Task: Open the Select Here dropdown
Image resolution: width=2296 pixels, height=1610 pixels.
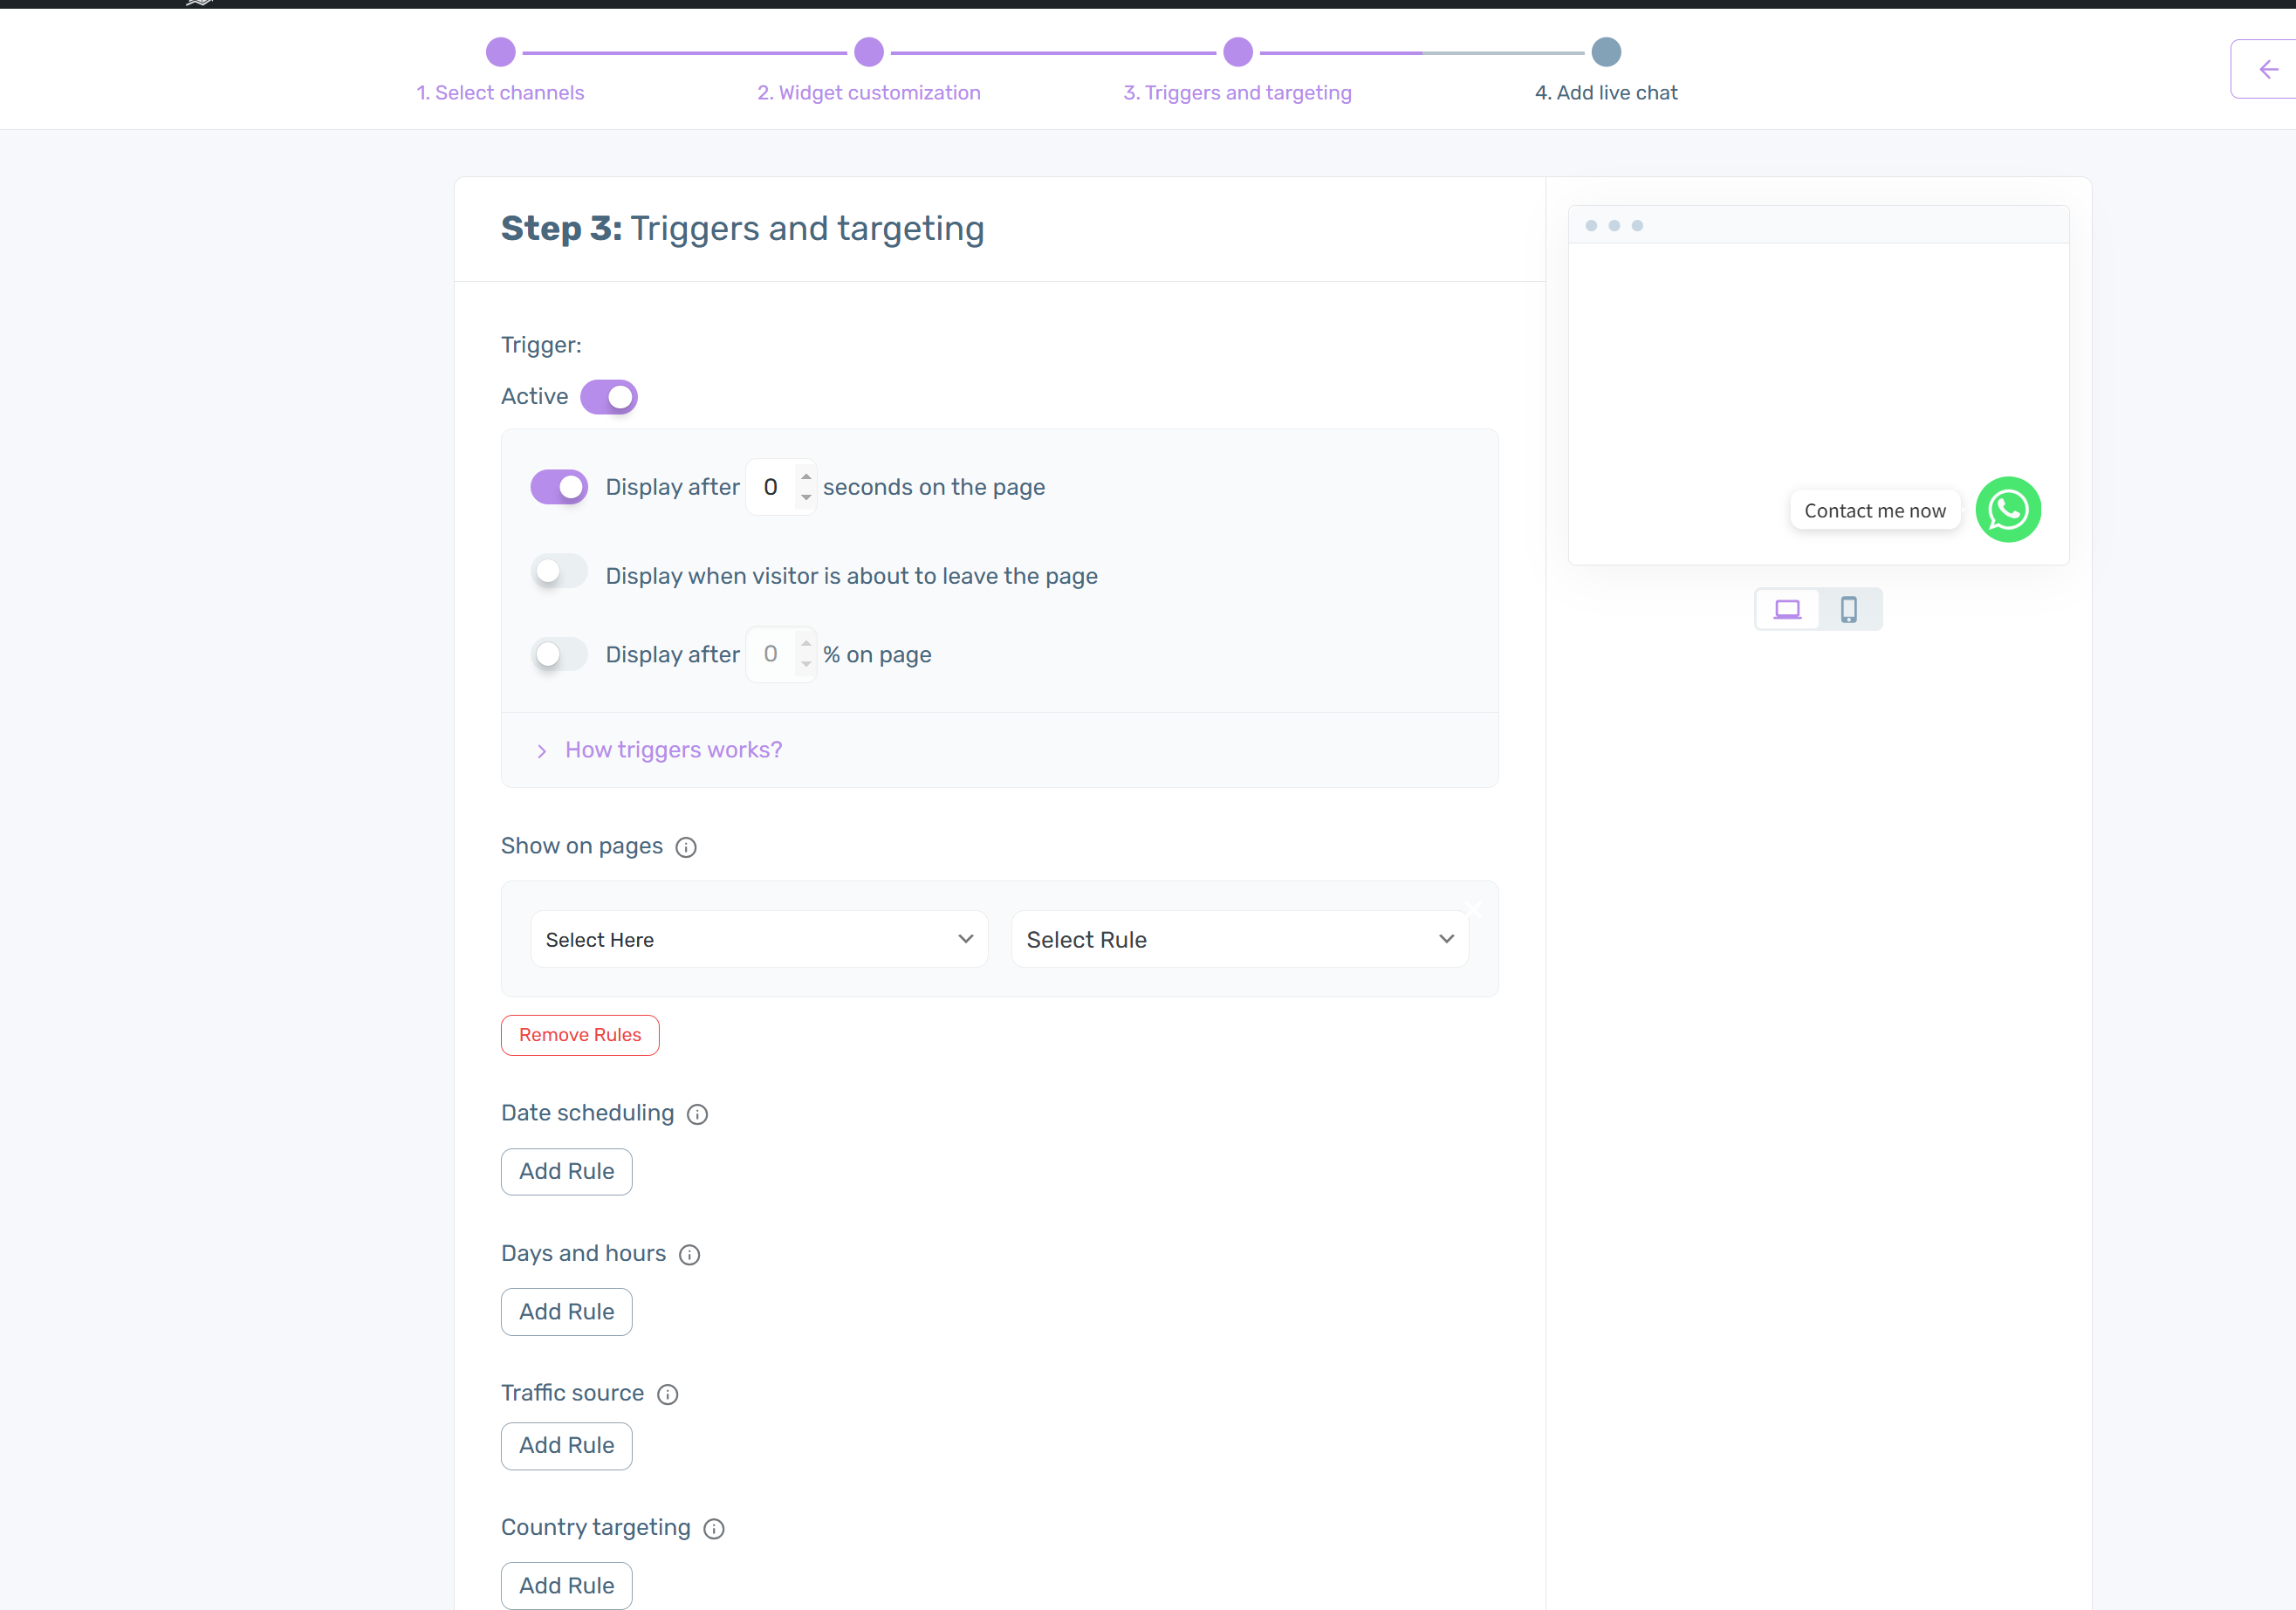Action: (758, 939)
